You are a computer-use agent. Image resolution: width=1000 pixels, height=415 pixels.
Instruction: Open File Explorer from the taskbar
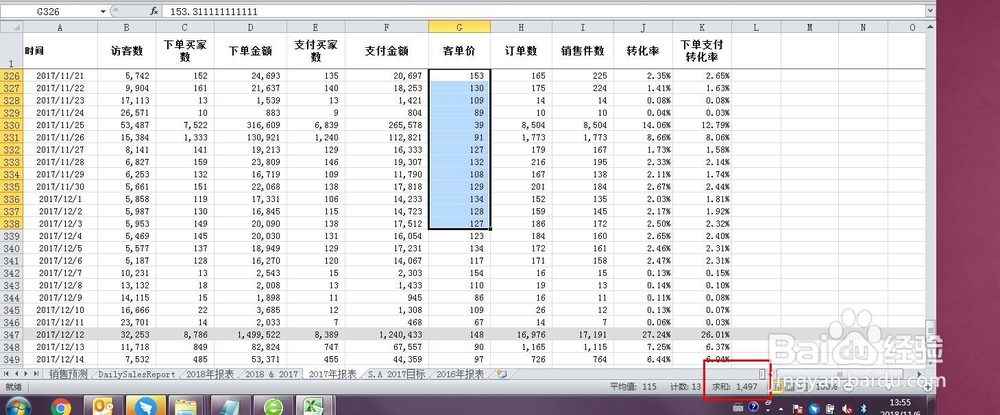[186, 406]
